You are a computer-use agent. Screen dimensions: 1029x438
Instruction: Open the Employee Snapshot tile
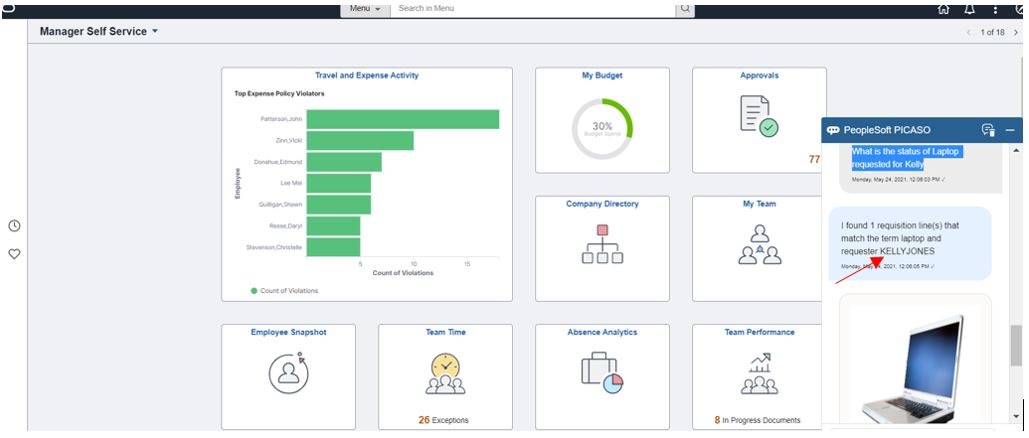click(x=288, y=377)
